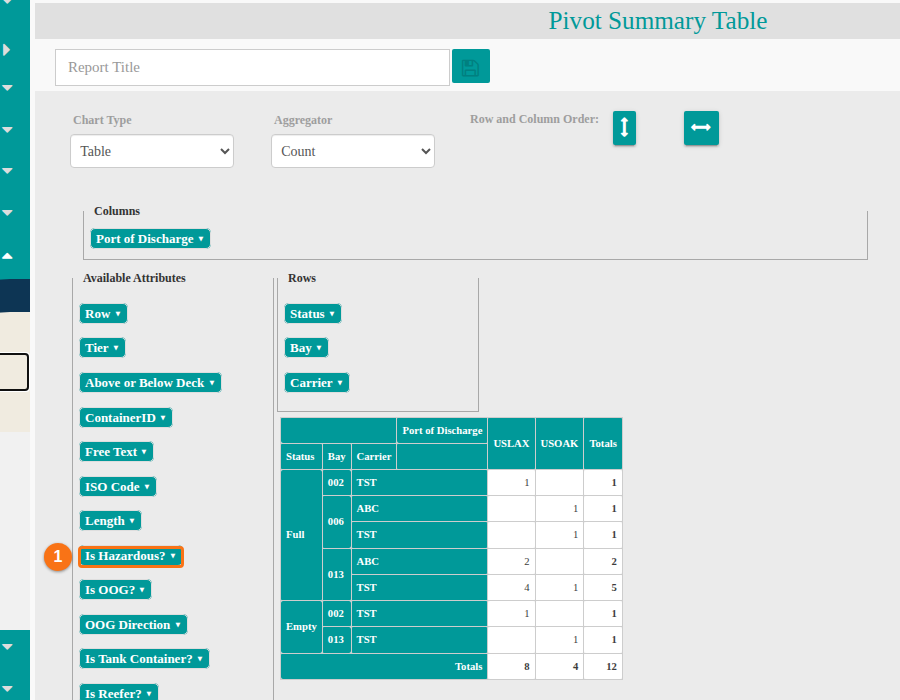The image size is (900, 700).
Task: Open the Tier attribute filter chip
Action: 102,348
